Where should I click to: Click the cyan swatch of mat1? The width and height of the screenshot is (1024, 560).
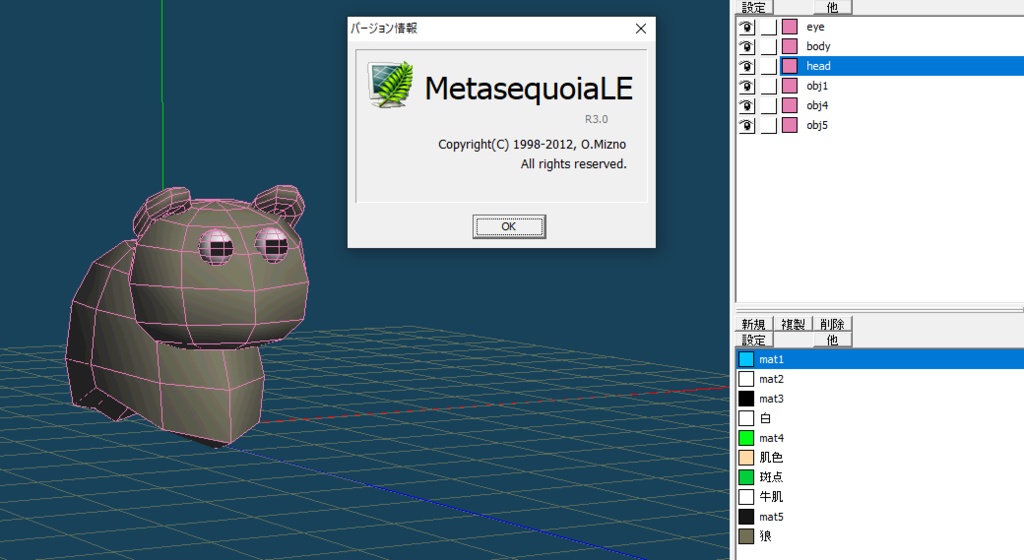(x=746, y=359)
